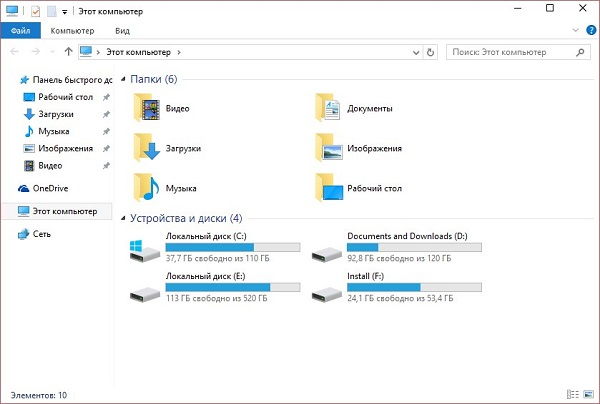Click the Up navigation arrow
Screen dimensions: 600x404
[68, 51]
